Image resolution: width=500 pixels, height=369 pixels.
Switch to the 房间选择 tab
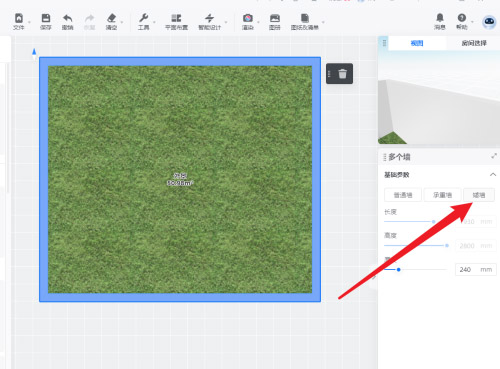pos(474,43)
